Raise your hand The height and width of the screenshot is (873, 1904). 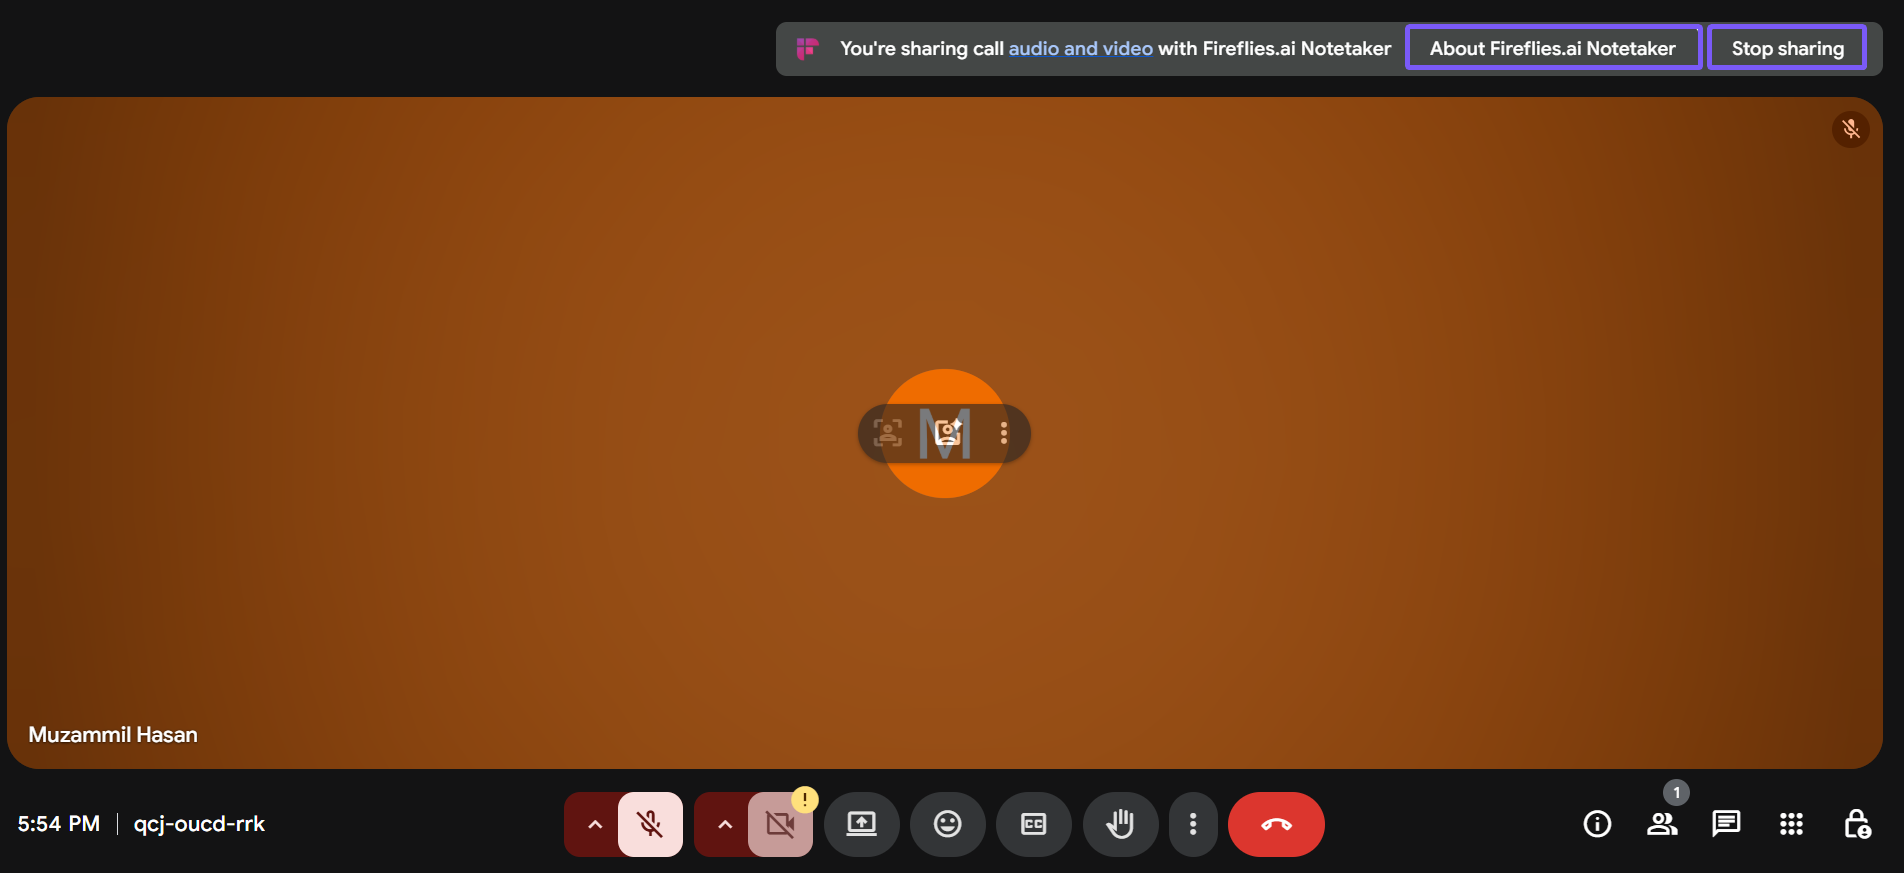1120,824
